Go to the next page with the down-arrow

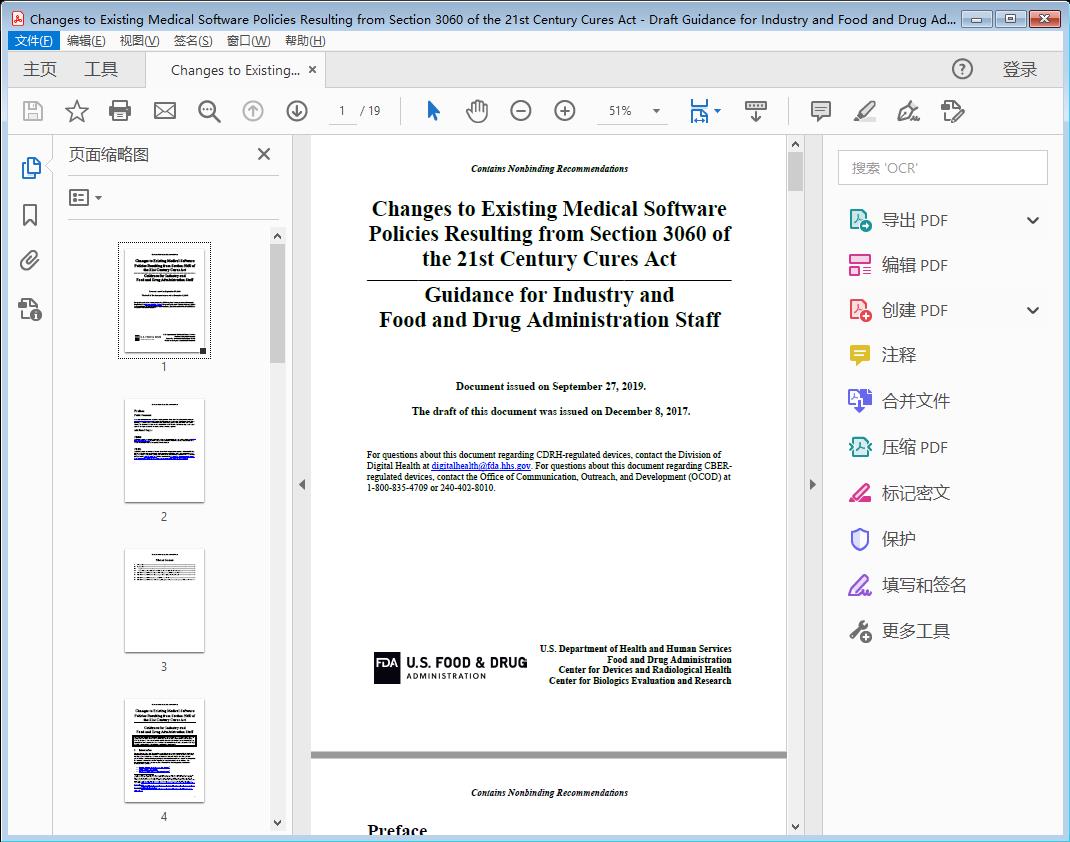(x=297, y=111)
